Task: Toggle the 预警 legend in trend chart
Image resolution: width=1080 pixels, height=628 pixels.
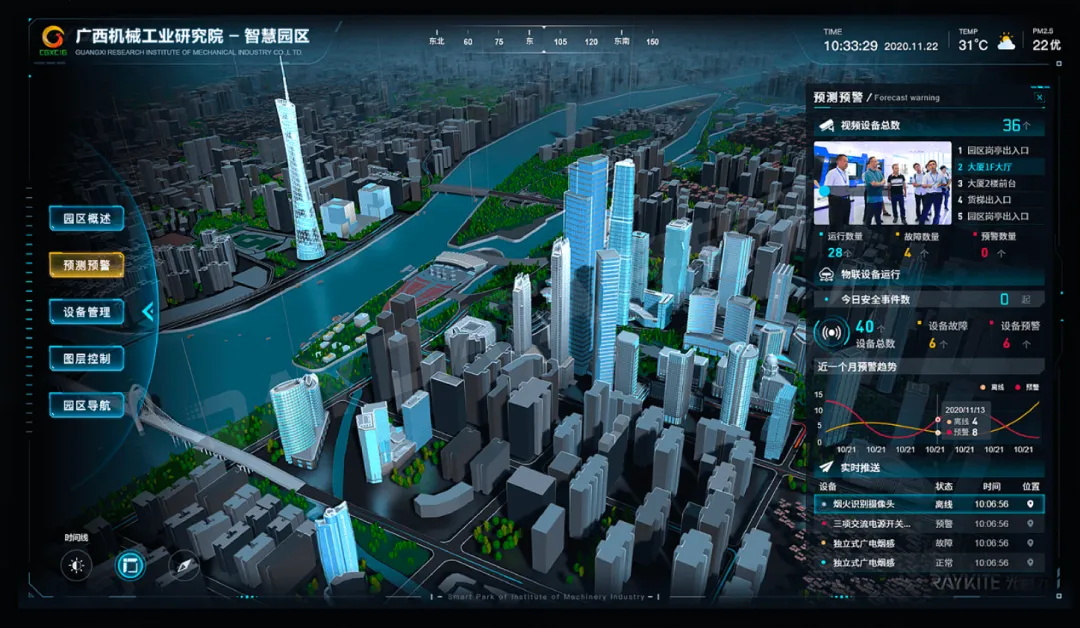Action: point(1028,388)
